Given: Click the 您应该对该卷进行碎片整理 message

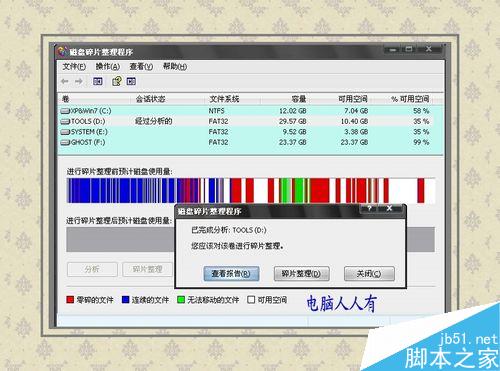Looking at the screenshot, I should [237, 246].
